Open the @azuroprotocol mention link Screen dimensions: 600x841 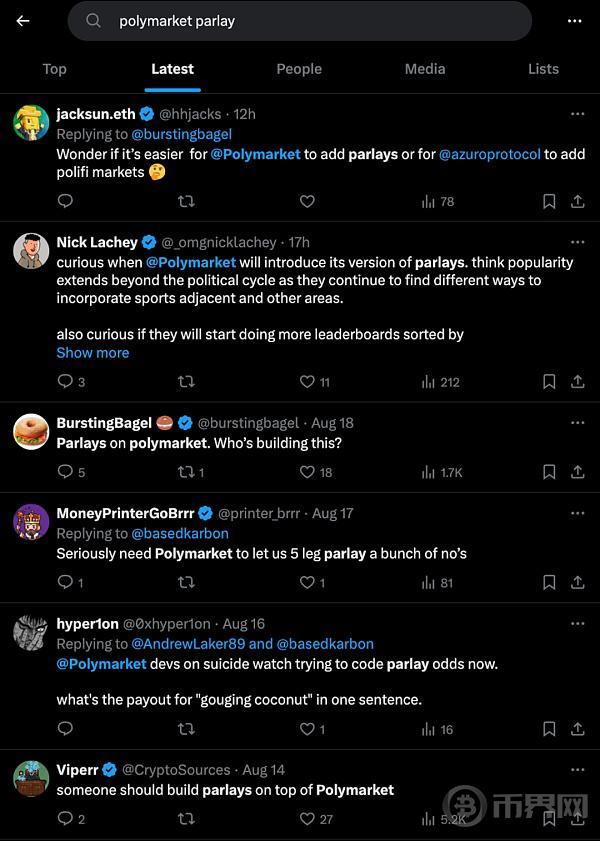point(490,154)
